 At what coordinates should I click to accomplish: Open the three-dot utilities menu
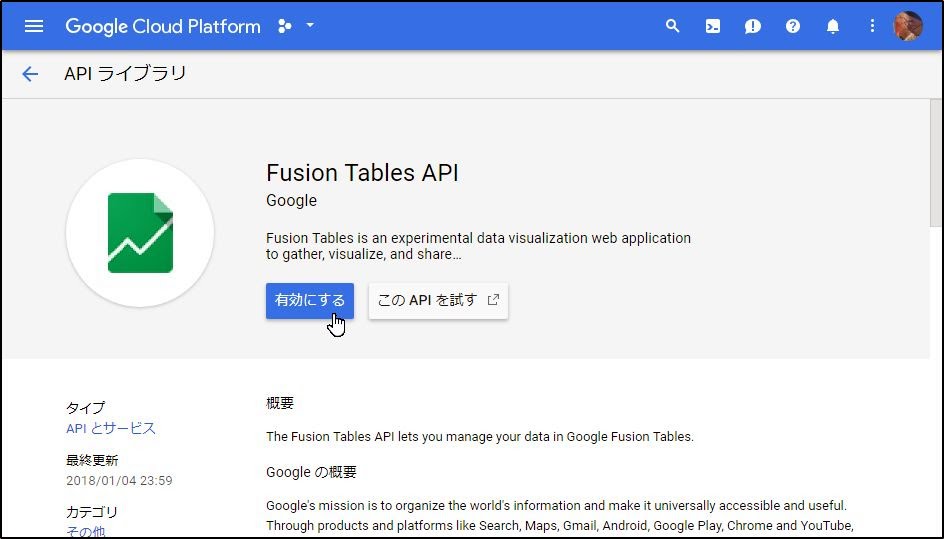coord(872,26)
